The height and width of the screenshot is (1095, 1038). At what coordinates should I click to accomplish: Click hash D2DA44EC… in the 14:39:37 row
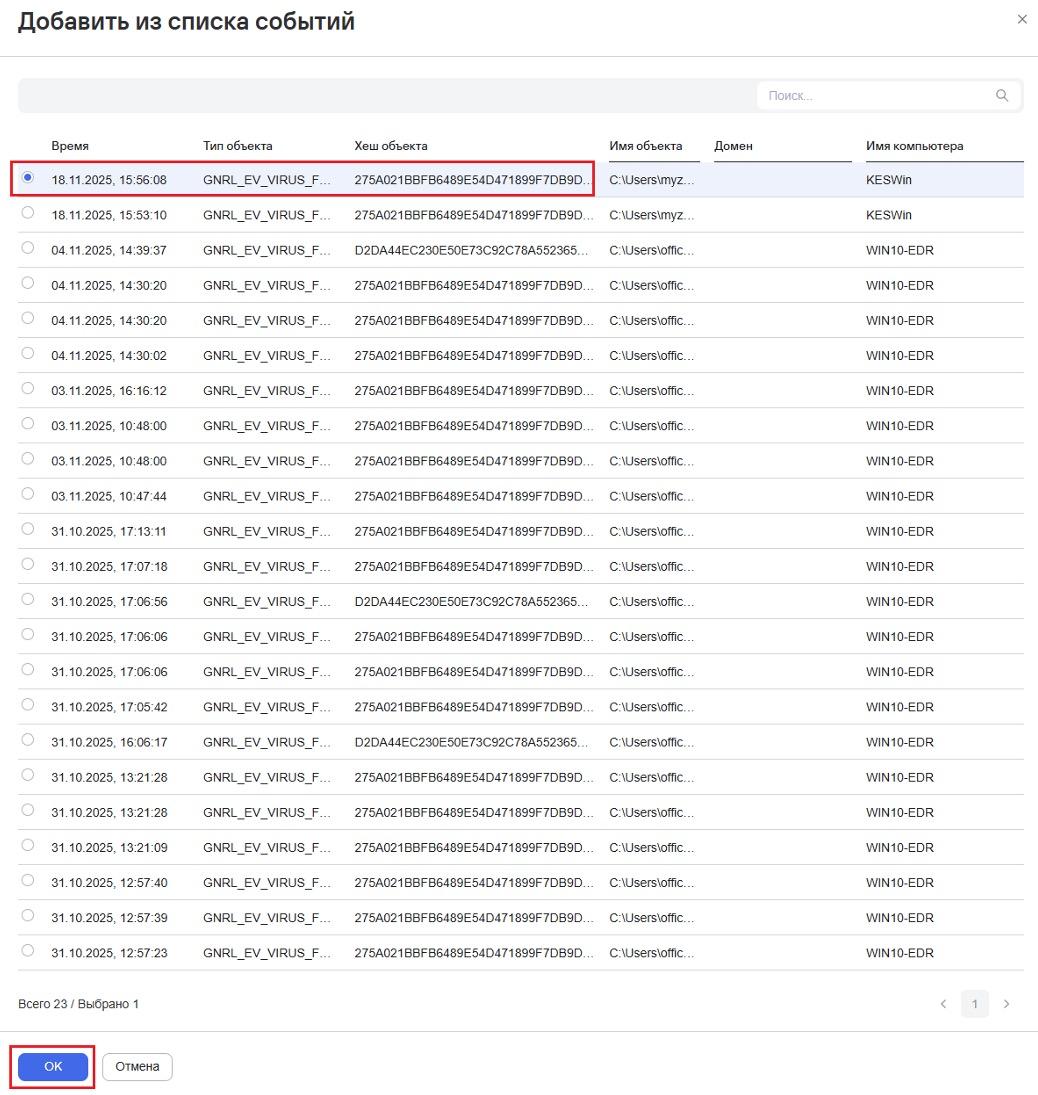click(x=472, y=250)
